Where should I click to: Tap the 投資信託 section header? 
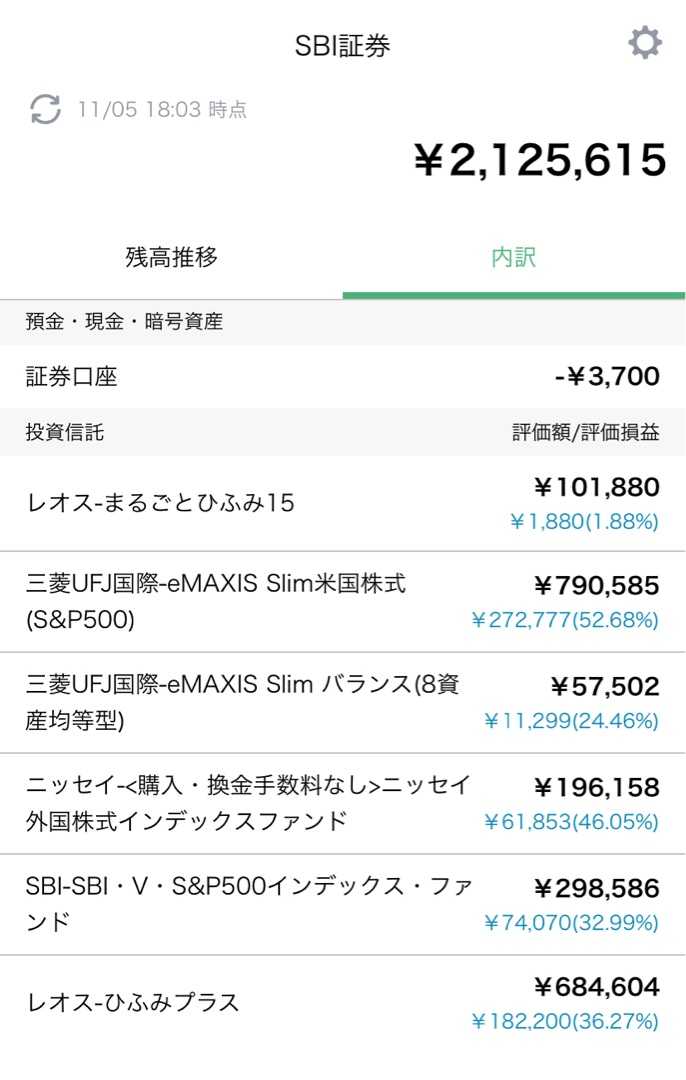click(x=65, y=432)
